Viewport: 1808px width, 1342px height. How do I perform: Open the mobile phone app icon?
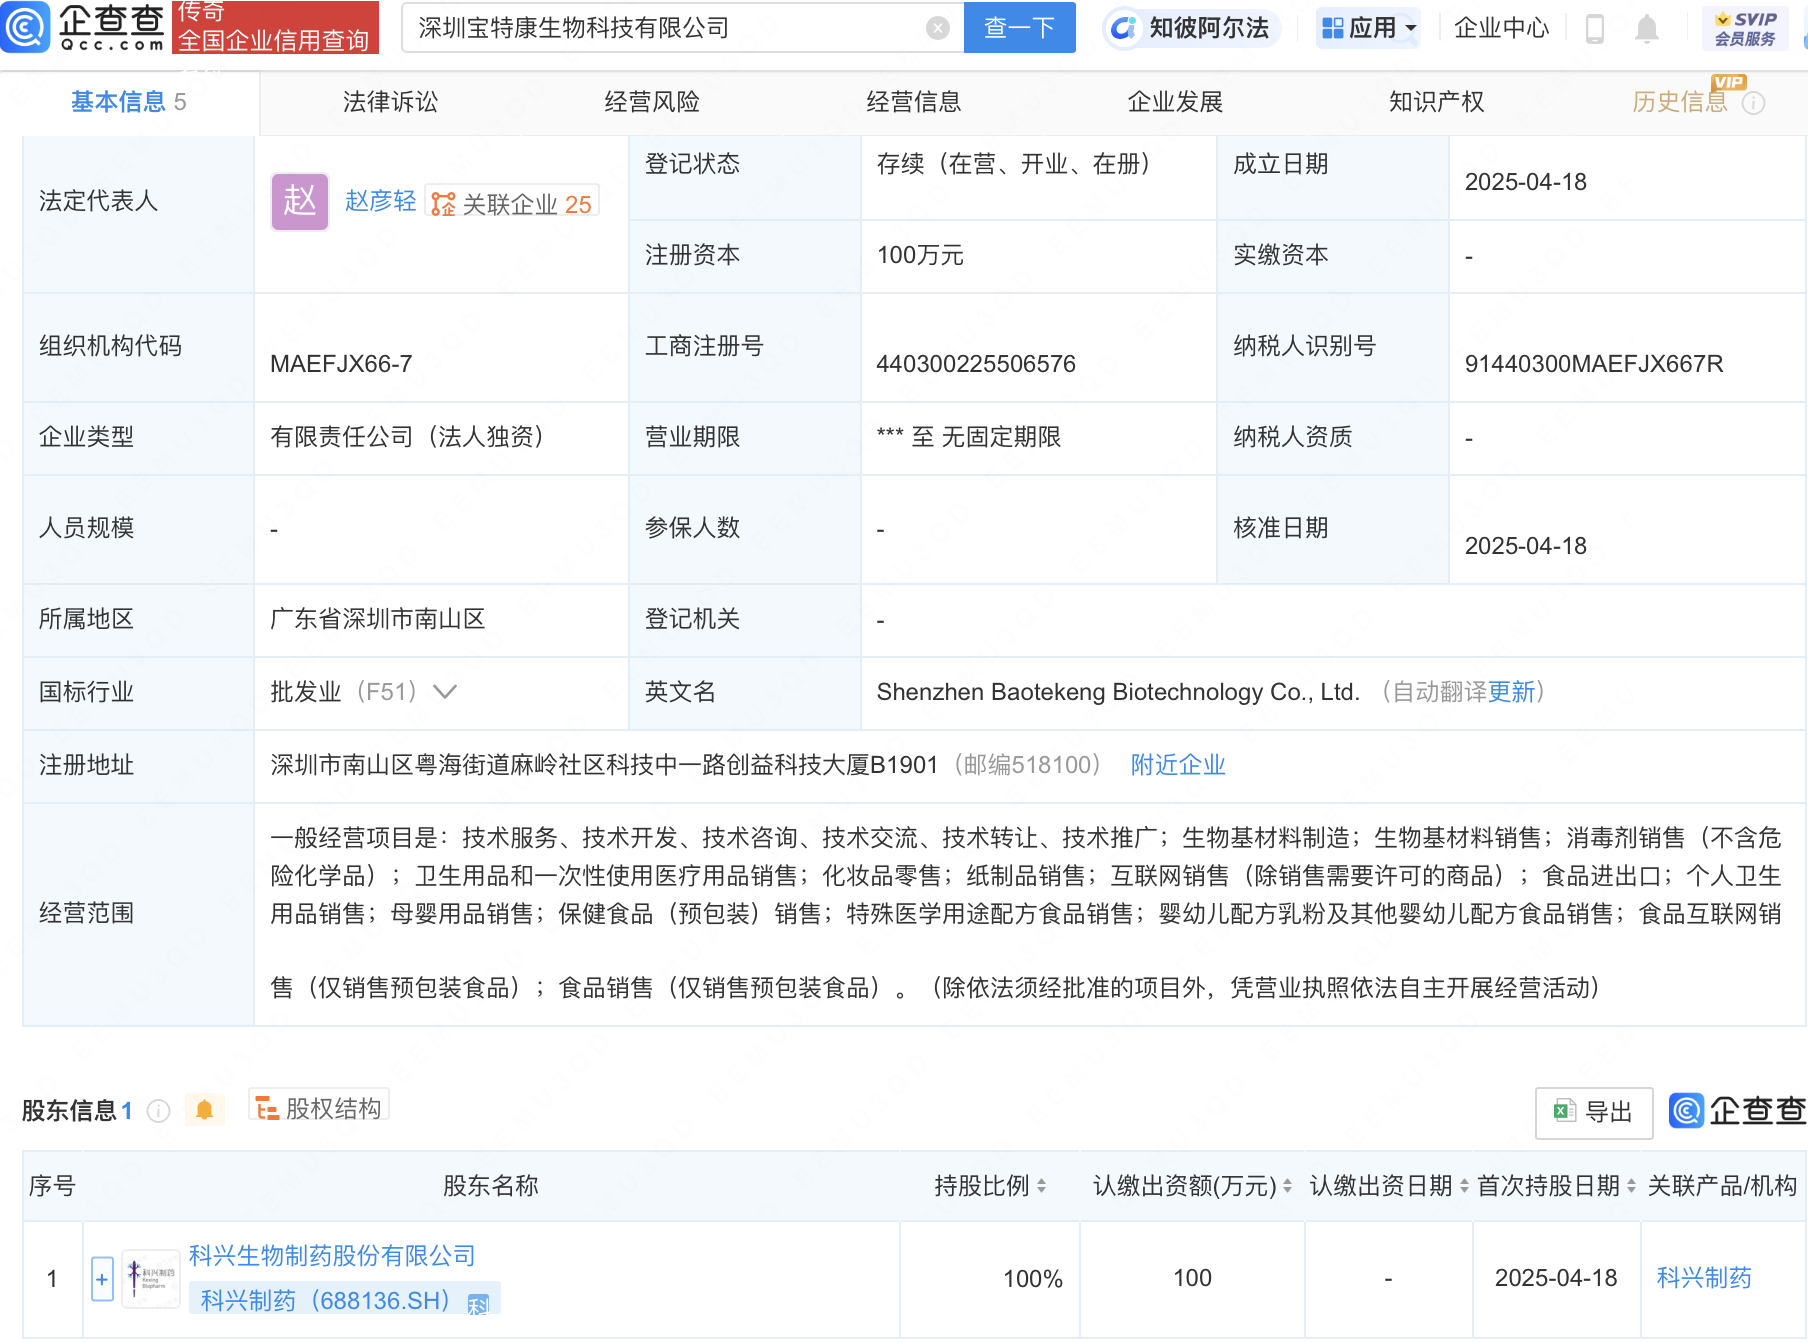click(1595, 29)
